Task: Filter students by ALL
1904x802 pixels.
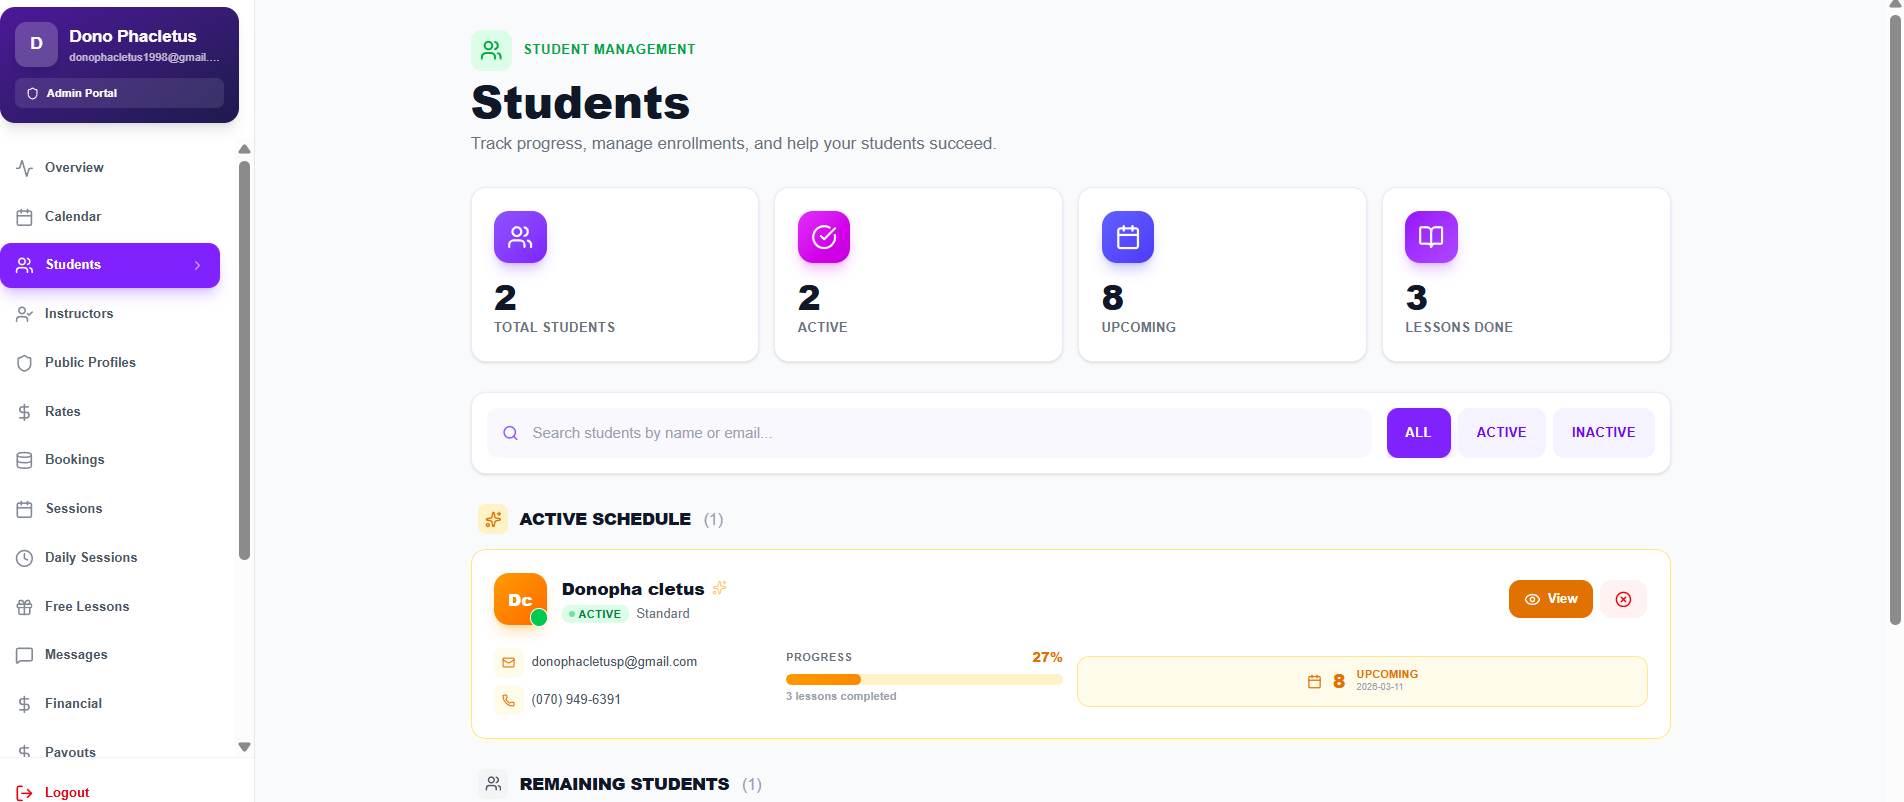Action: point(1417,433)
